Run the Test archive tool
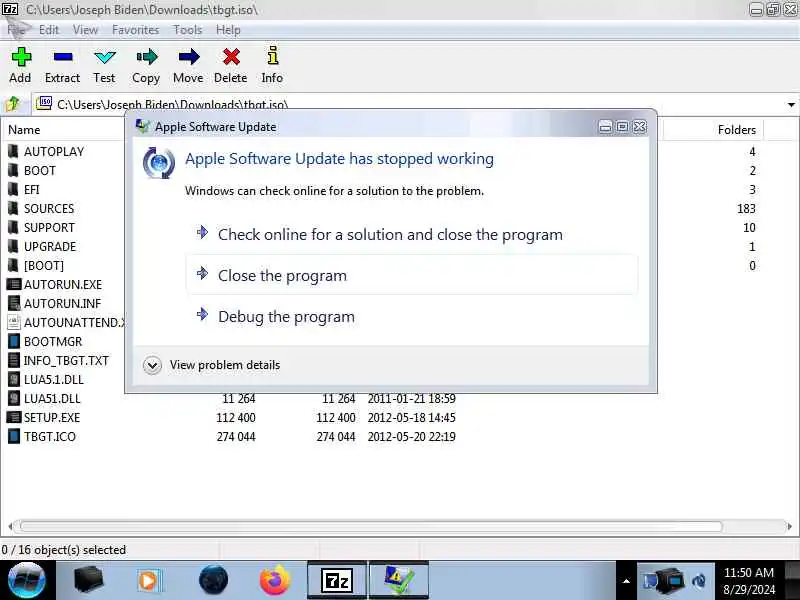800x600 pixels. tap(104, 65)
